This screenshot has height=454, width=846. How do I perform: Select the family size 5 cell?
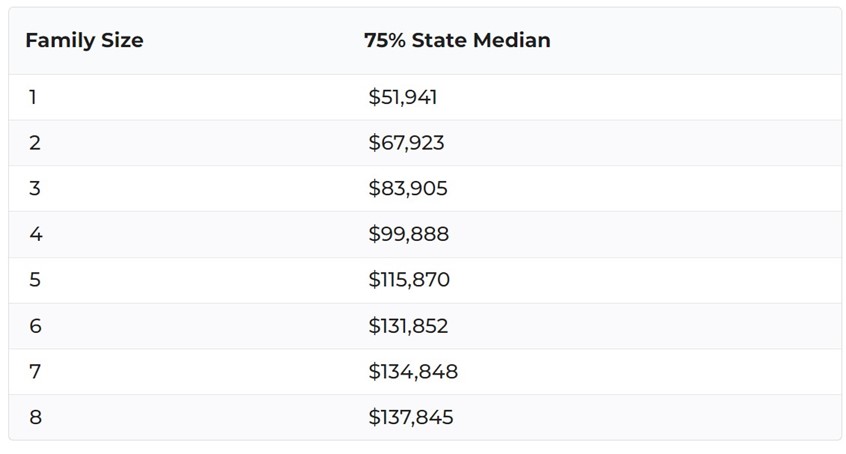(35, 280)
